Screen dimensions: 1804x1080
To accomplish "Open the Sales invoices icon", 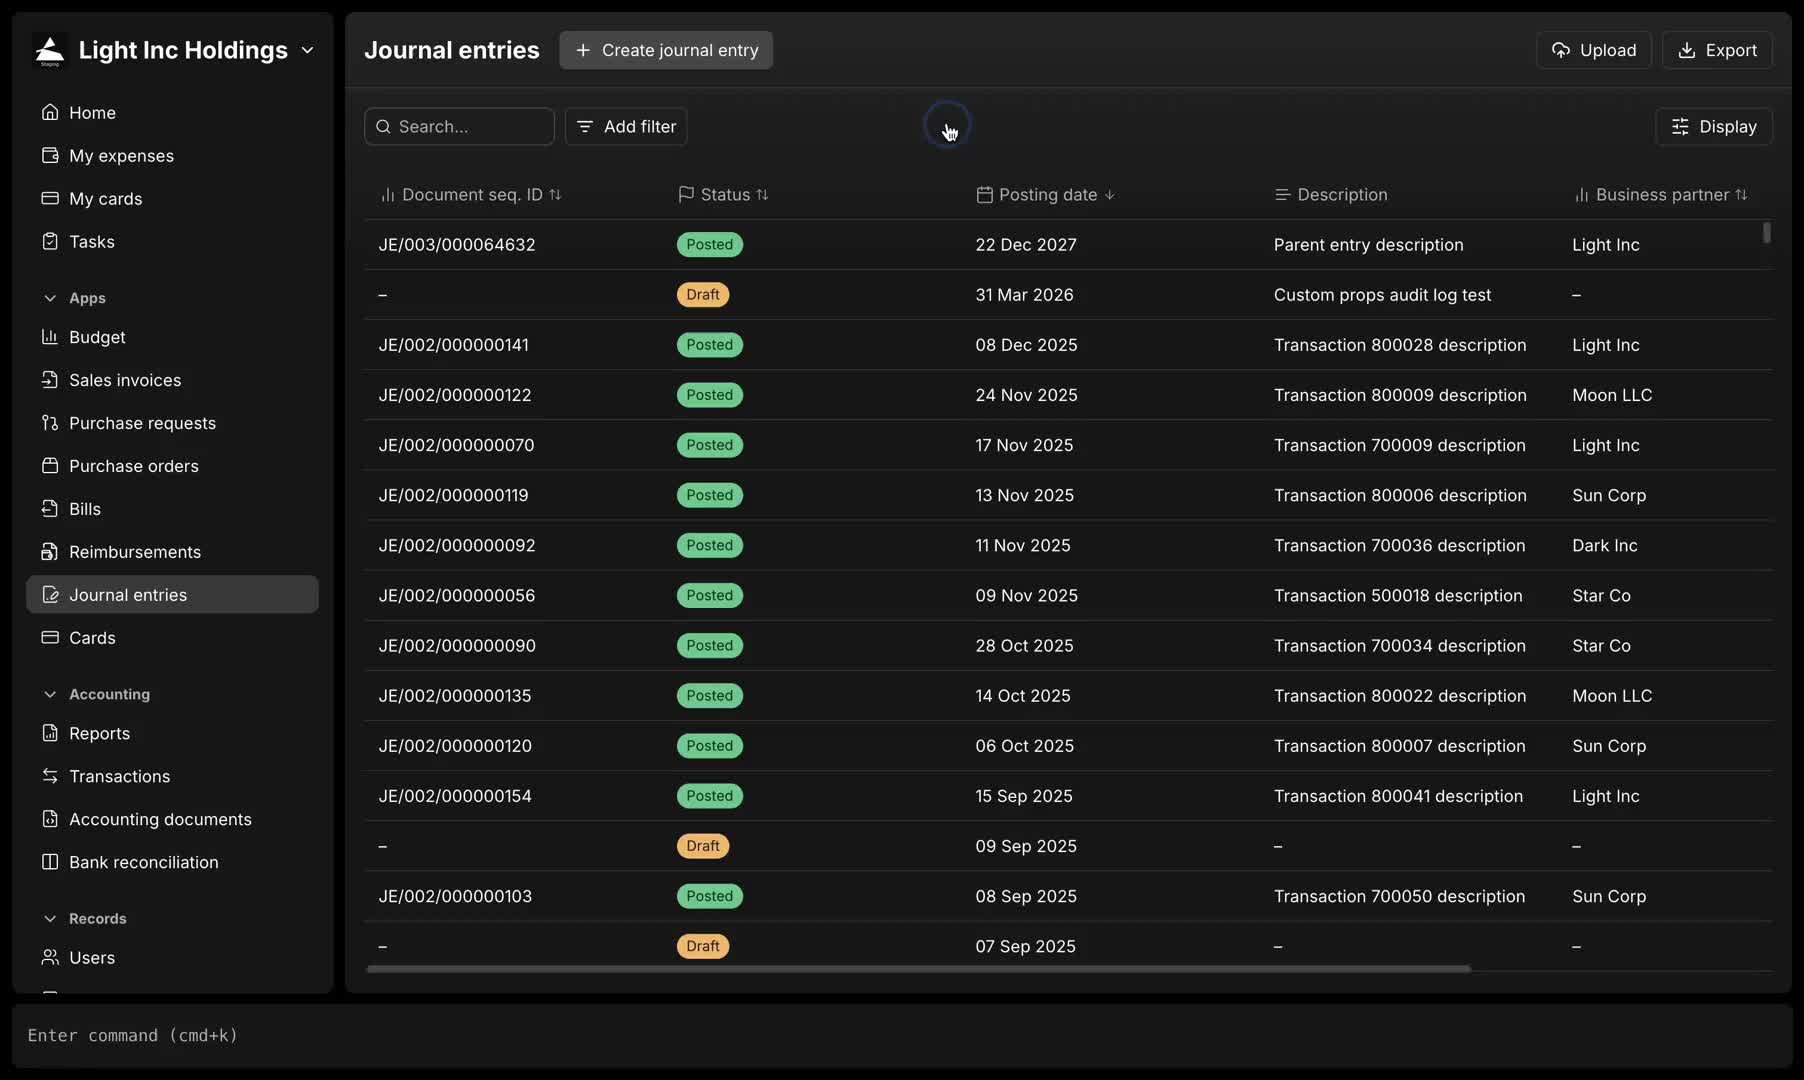I will tap(50, 380).
